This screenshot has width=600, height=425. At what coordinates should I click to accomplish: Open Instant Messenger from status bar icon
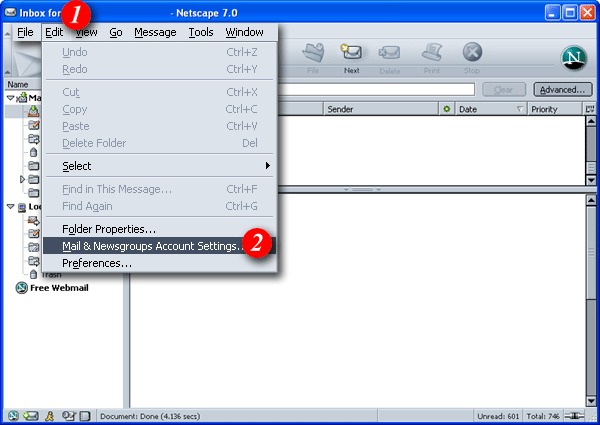(x=49, y=415)
